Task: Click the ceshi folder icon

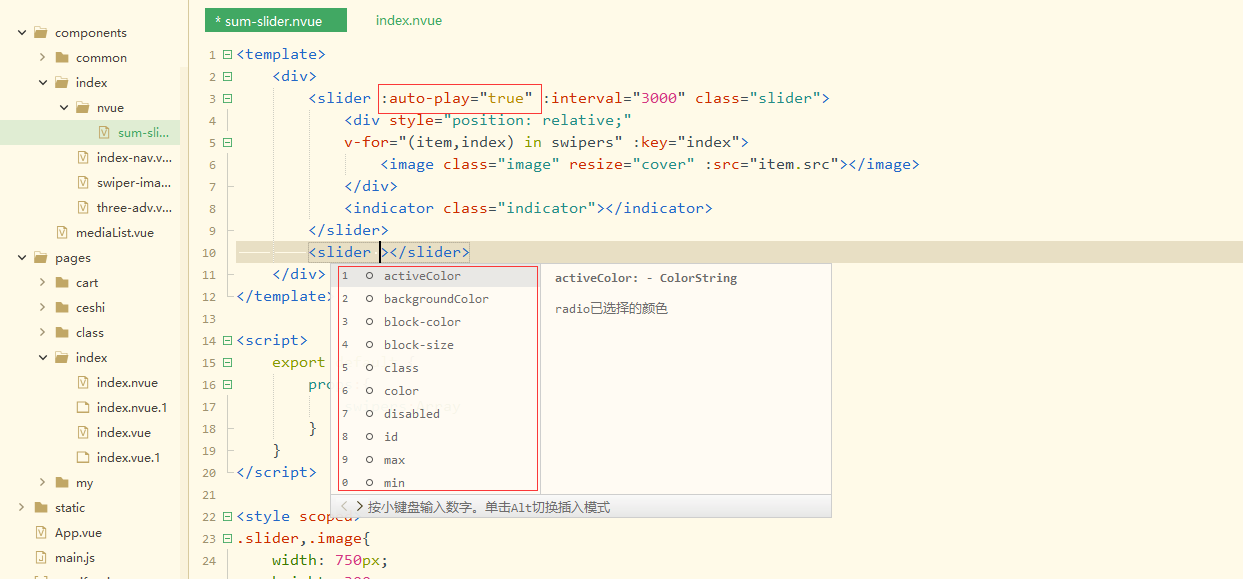Action: (62, 308)
